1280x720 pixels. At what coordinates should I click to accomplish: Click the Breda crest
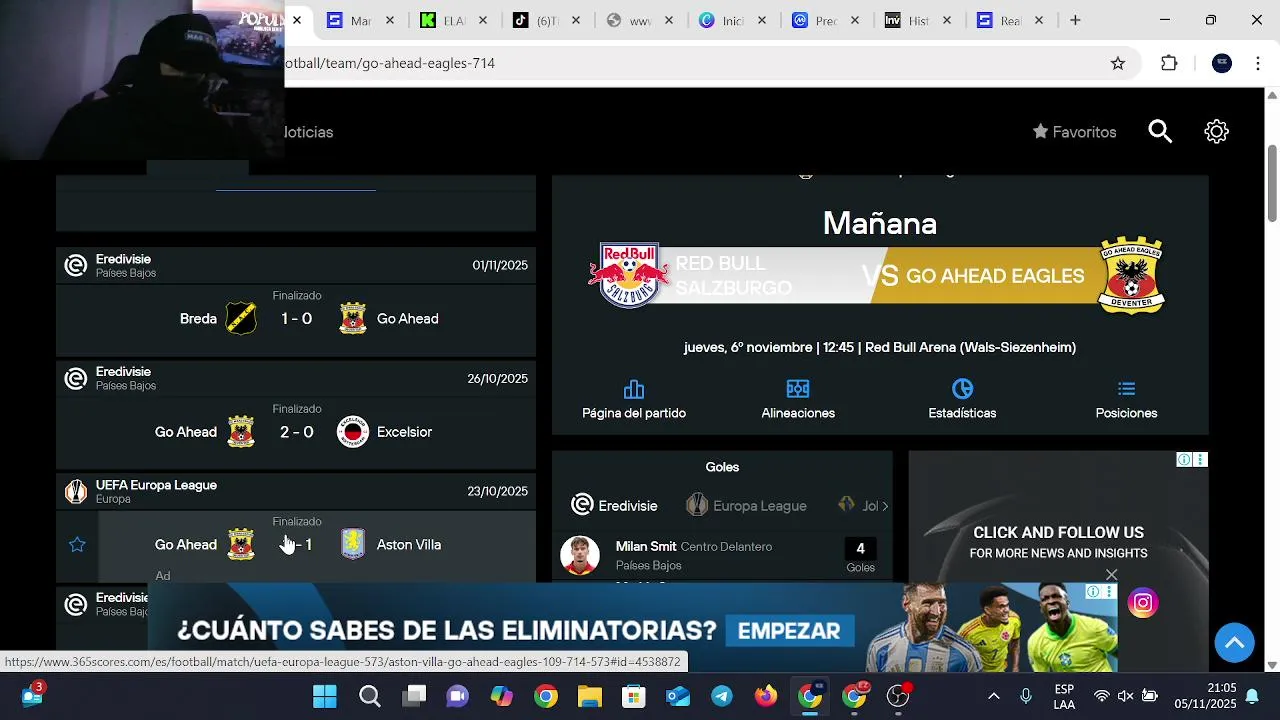click(x=241, y=319)
